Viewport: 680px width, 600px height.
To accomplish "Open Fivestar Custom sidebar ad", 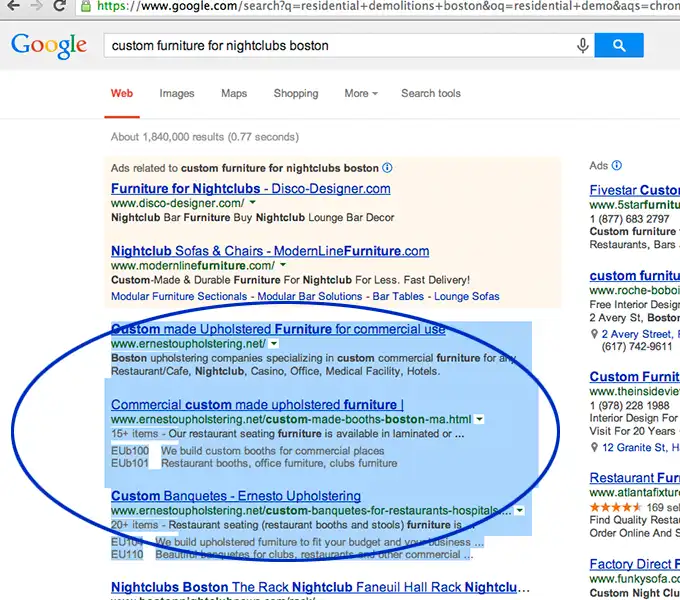I will point(634,190).
